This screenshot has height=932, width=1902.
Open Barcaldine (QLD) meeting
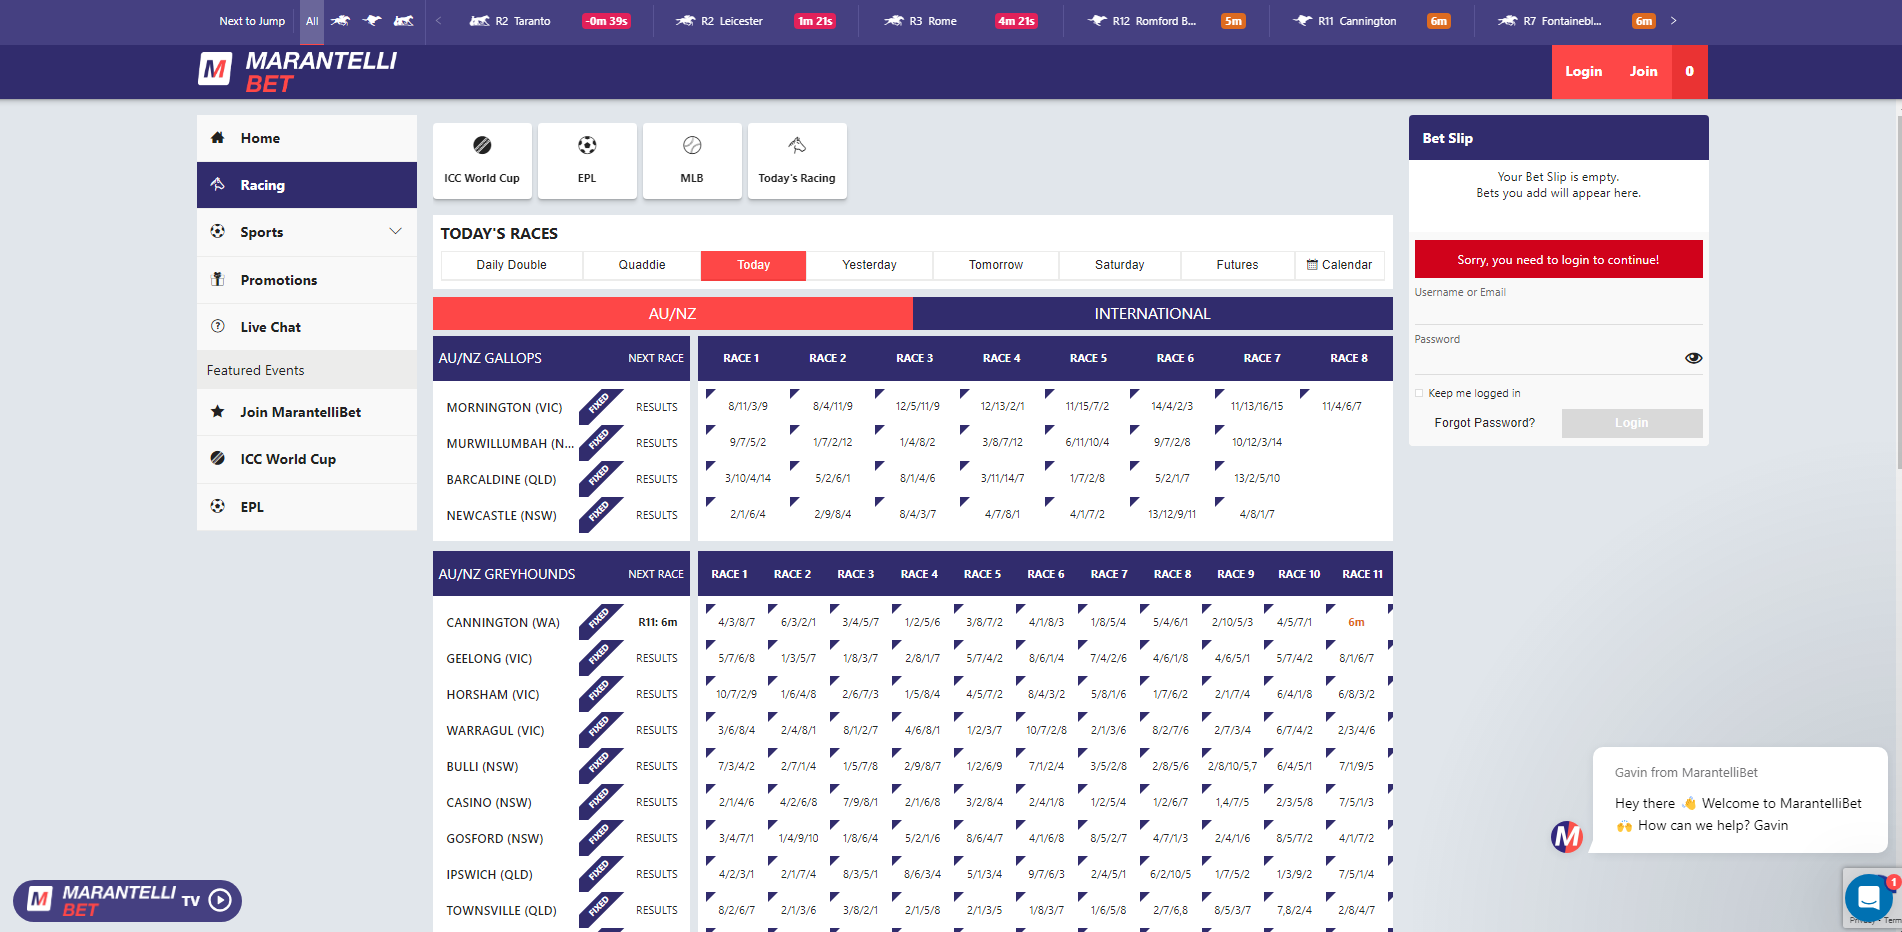tap(501, 480)
